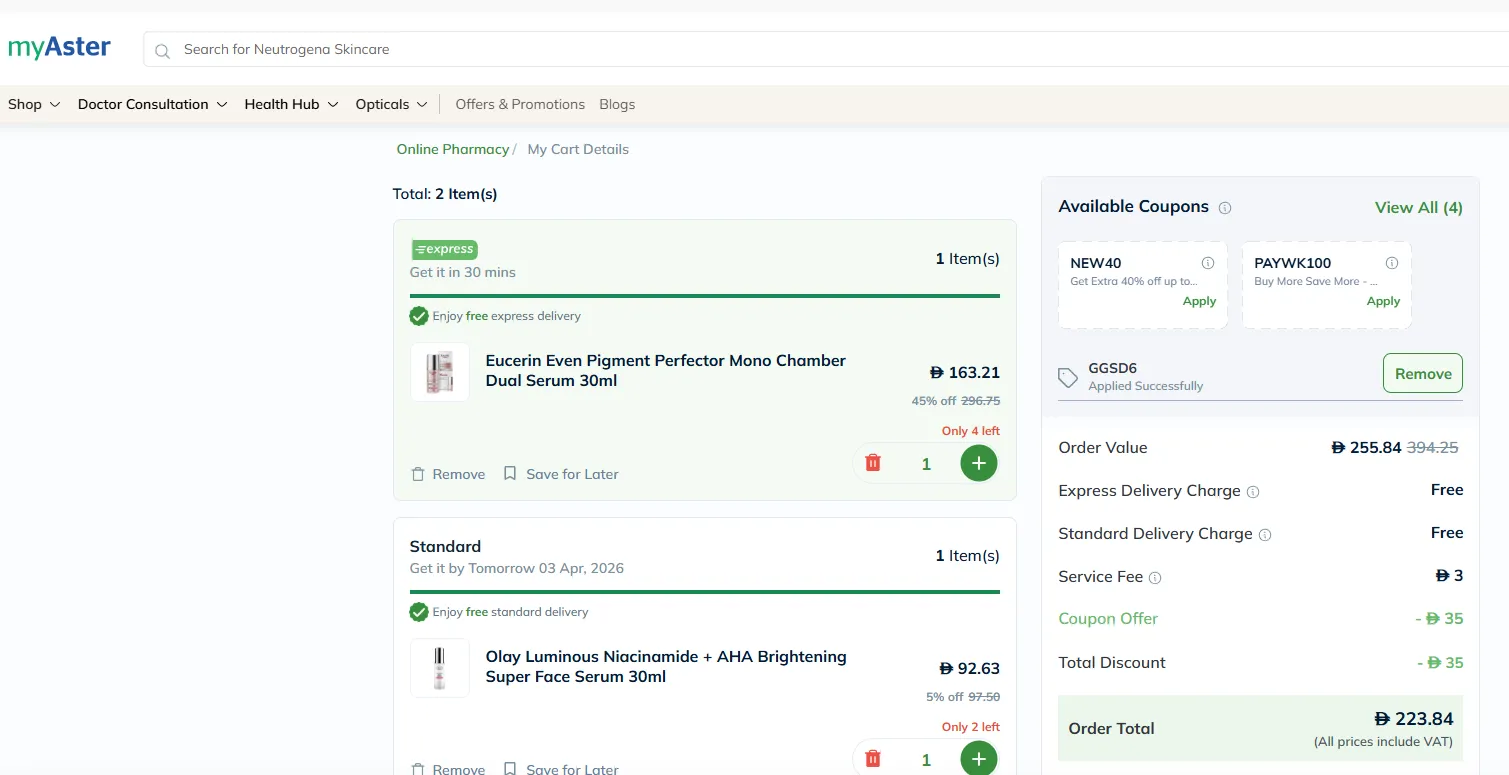Image resolution: width=1509 pixels, height=775 pixels.
Task: Click bookmark icon to save Eucerin serum
Action: tap(510, 473)
